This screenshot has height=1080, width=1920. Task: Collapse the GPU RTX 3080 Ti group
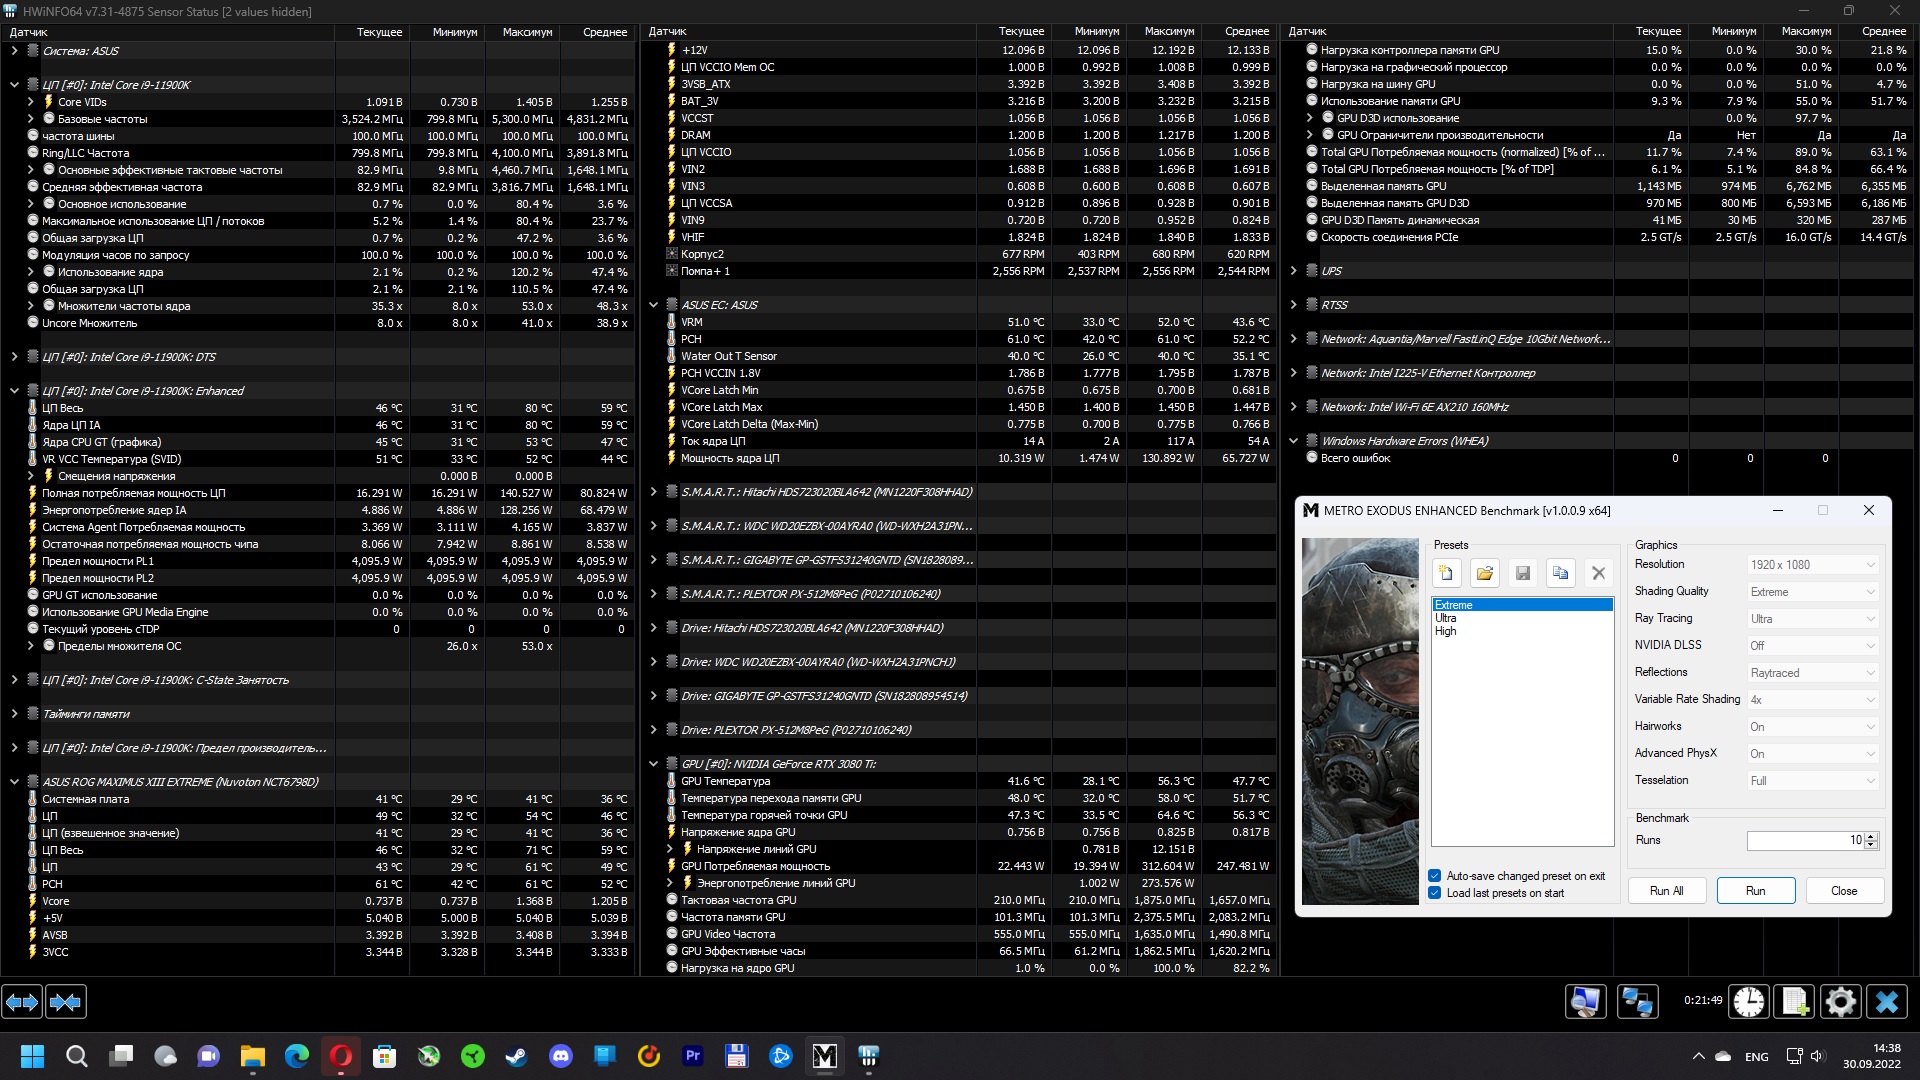click(653, 764)
